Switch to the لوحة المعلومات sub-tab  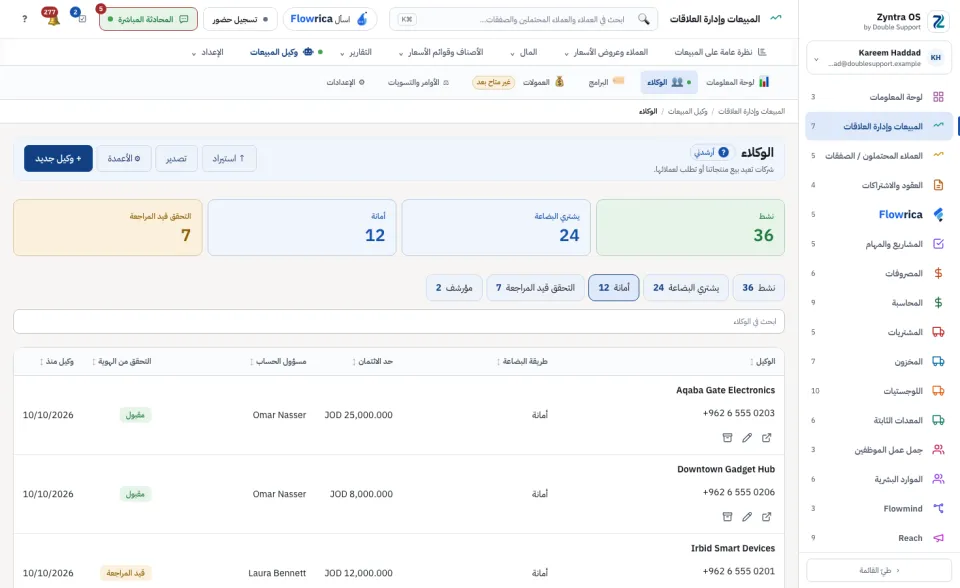click(x=737, y=82)
